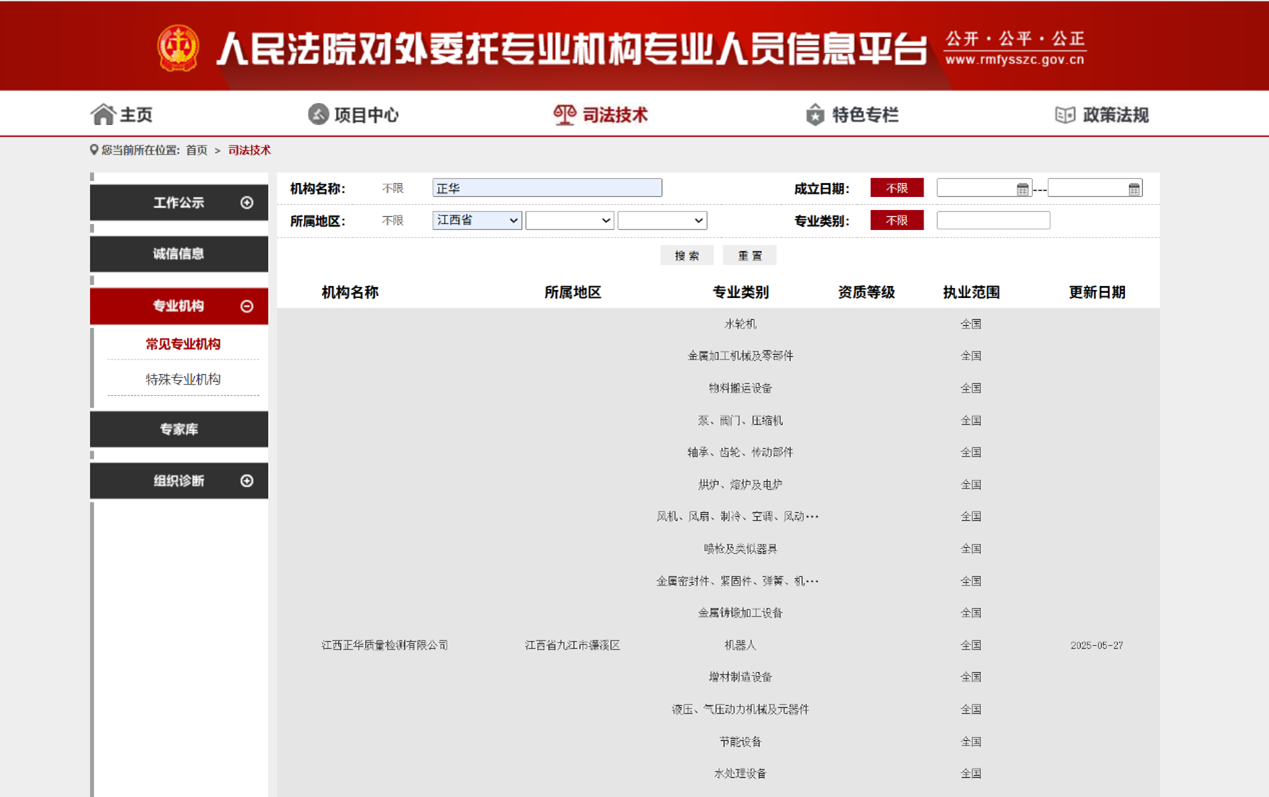
Task: Open the calendar picker for end date
Action: pos(1132,187)
